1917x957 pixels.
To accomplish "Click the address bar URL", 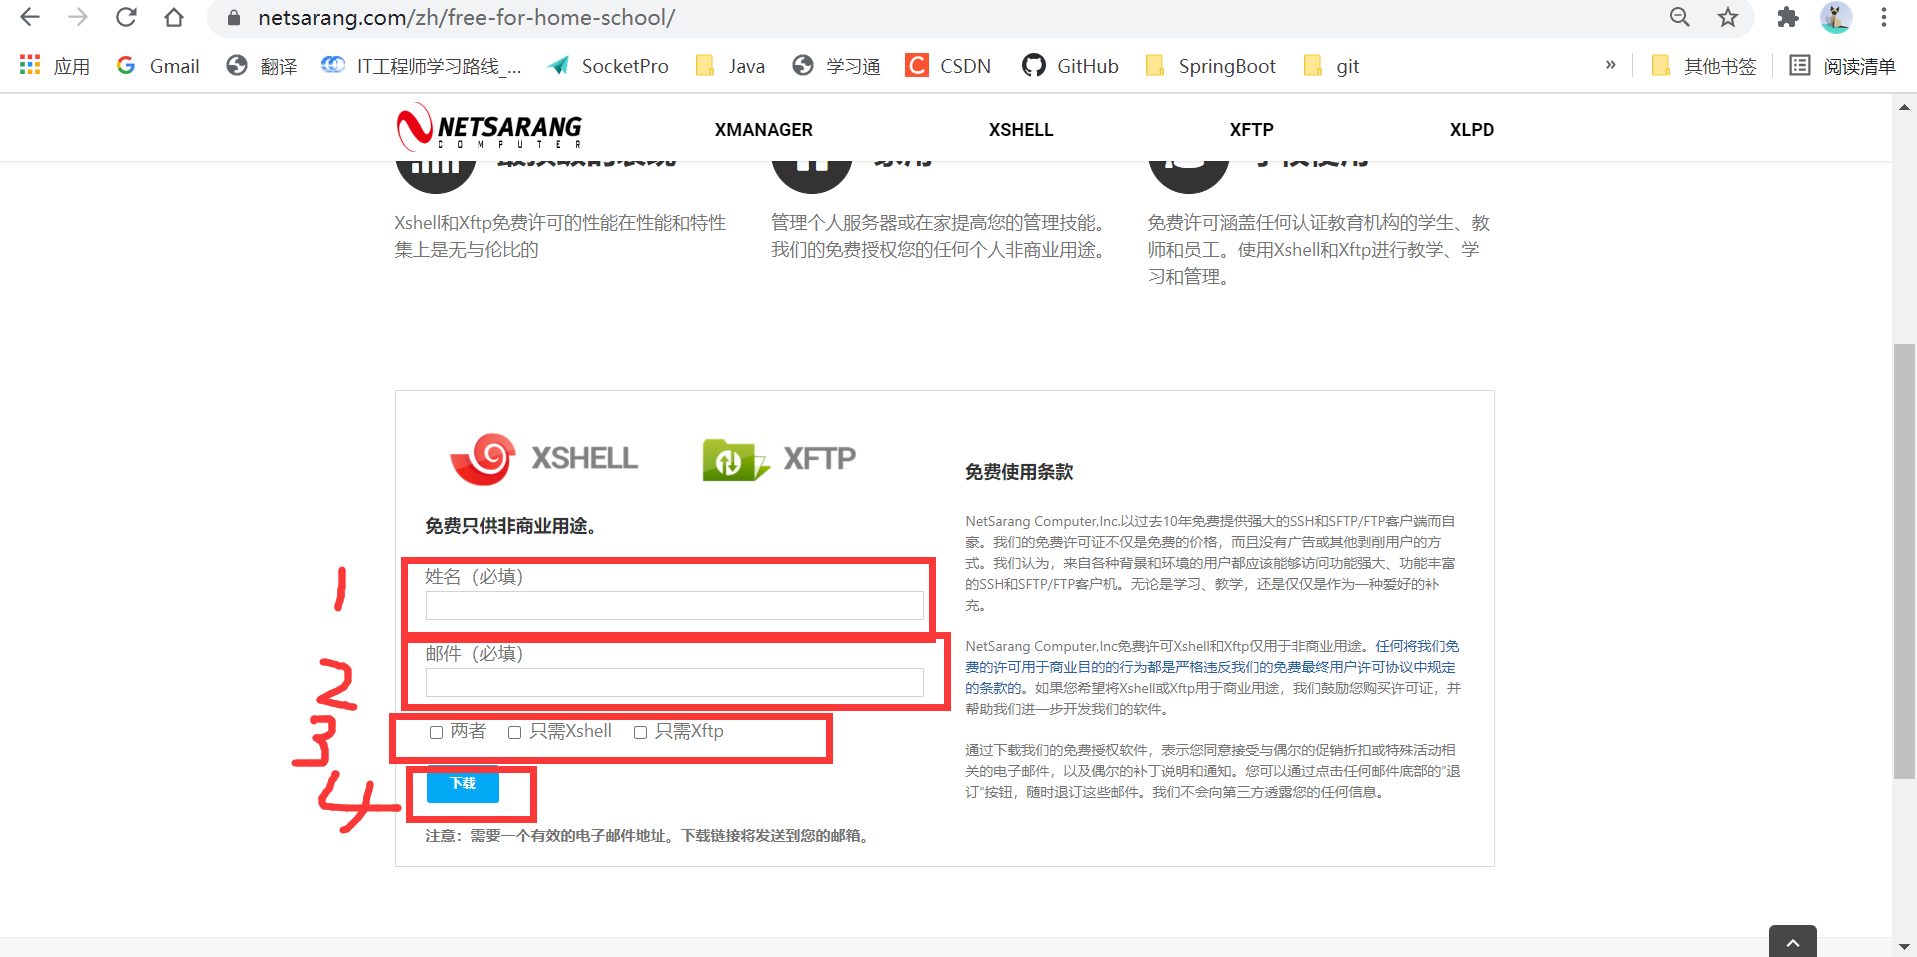I will (x=466, y=18).
